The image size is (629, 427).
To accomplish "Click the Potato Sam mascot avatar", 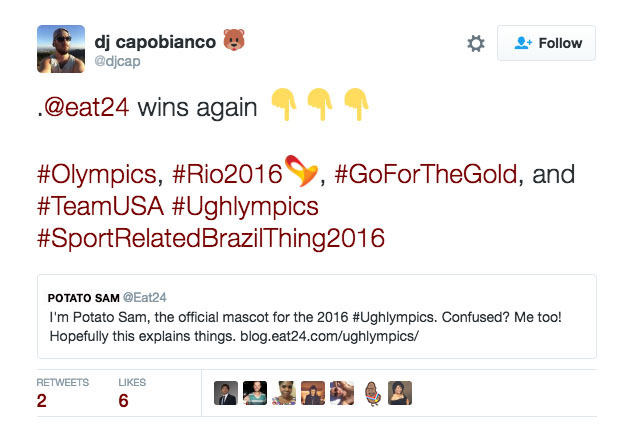I will (372, 393).
